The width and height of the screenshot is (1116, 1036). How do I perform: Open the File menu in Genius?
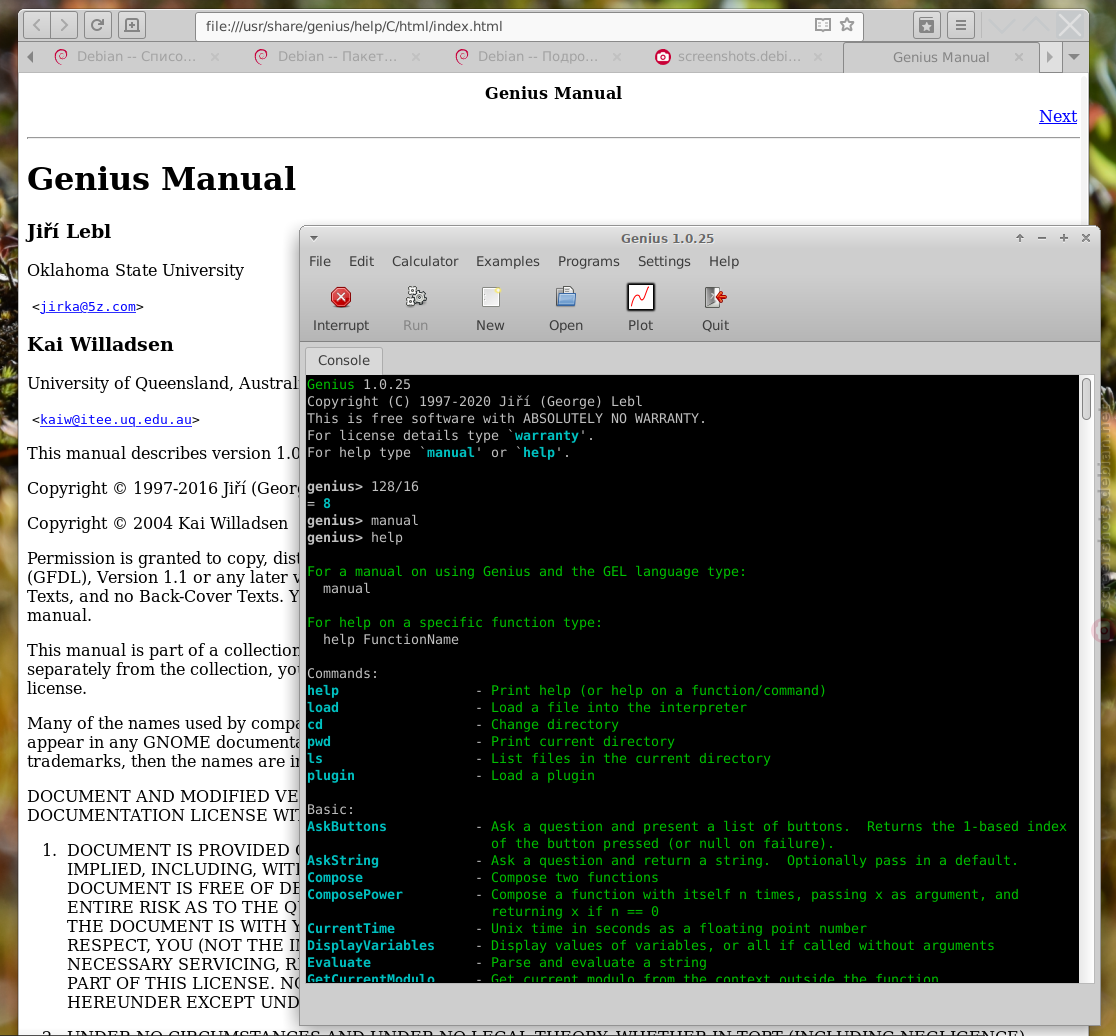pyautogui.click(x=320, y=261)
